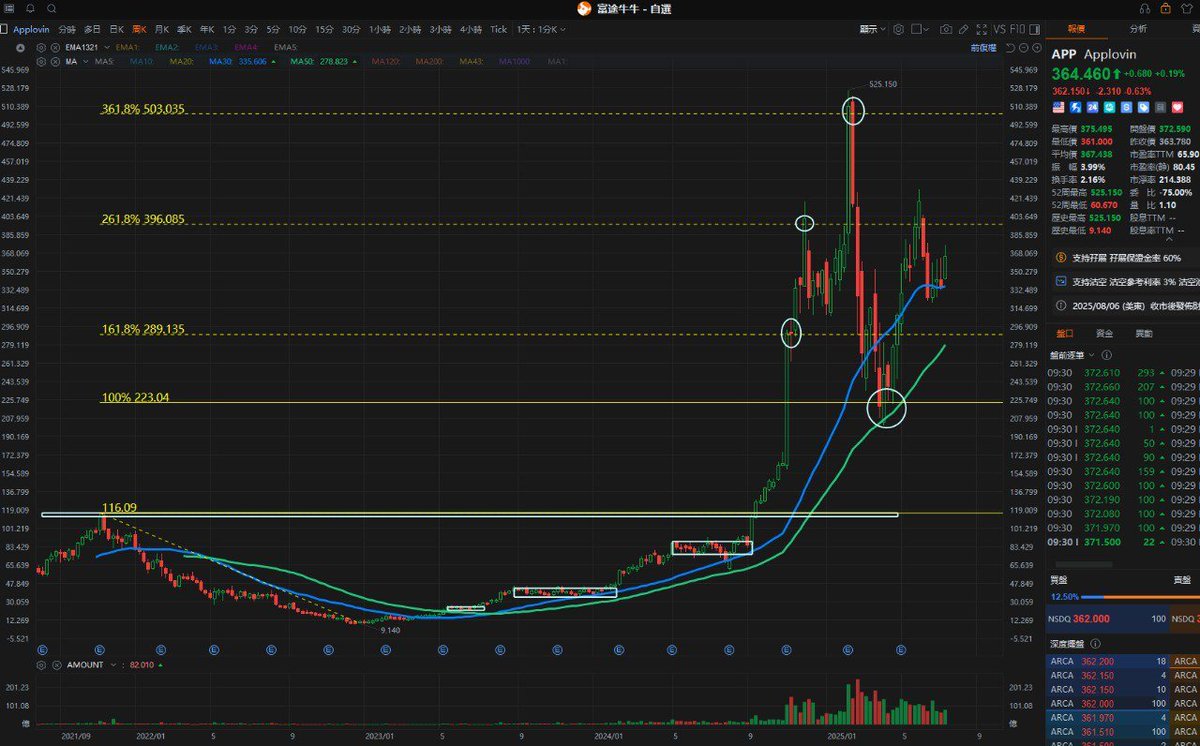Switch to 分時 timeframe
Image resolution: width=1200 pixels, height=746 pixels.
[67, 29]
